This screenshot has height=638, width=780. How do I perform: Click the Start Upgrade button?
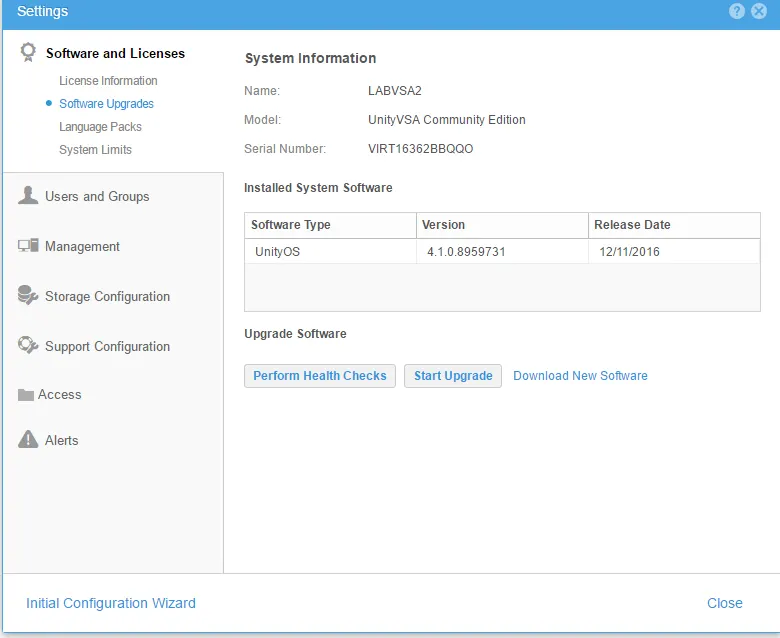click(453, 376)
